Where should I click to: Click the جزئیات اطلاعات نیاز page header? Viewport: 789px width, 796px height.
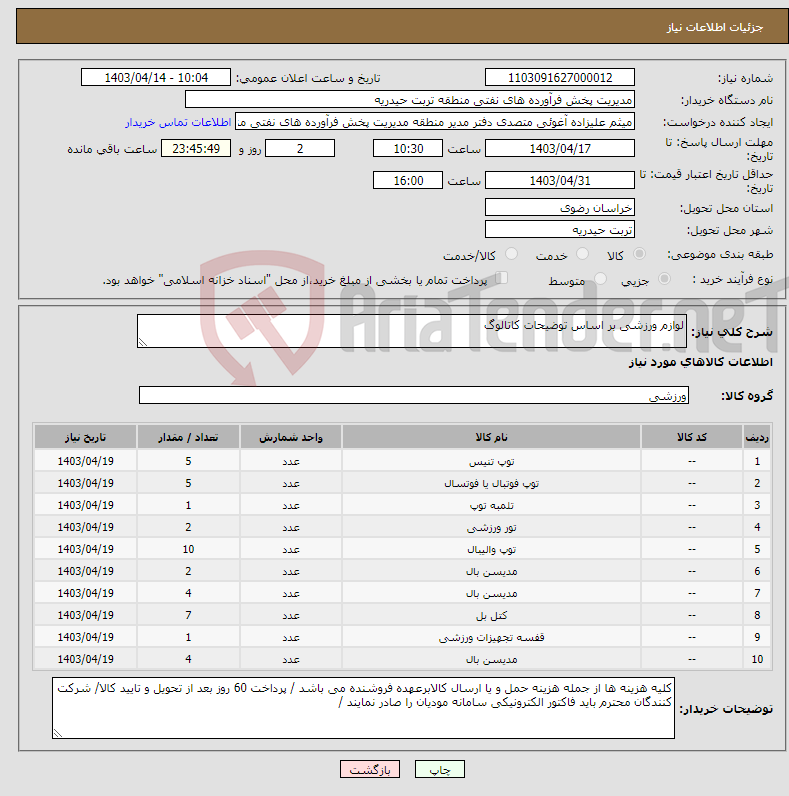click(714, 27)
